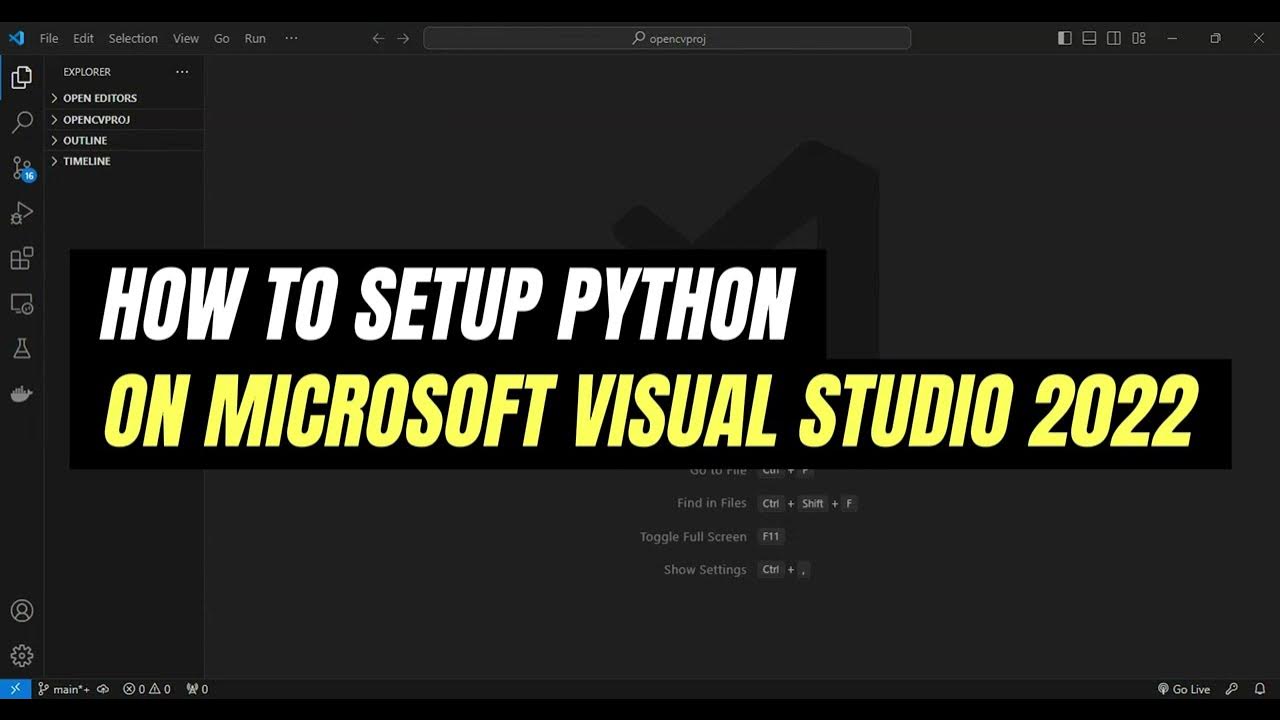This screenshot has height=720, width=1280.
Task: Click the EXPLORER panel title
Action: tap(87, 72)
